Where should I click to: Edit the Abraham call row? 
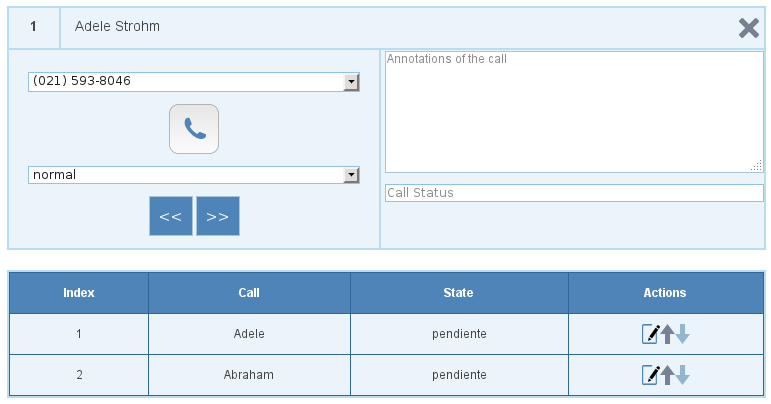[650, 375]
